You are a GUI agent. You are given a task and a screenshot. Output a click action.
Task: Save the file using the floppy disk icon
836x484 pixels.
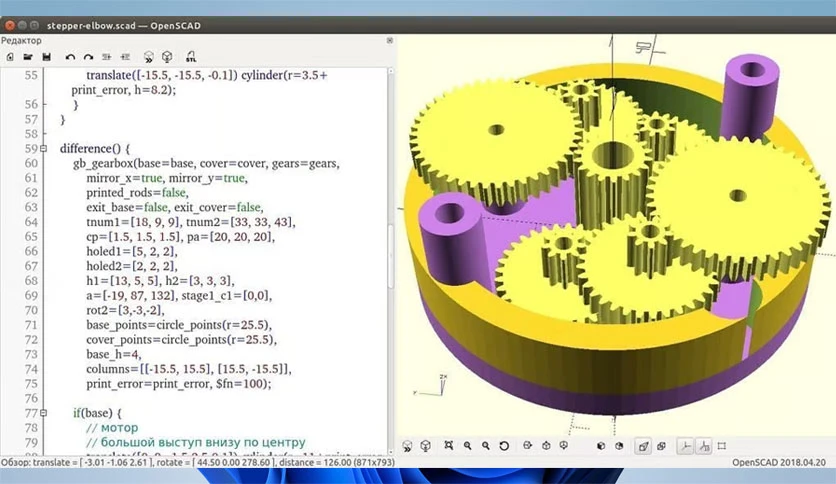point(46,57)
